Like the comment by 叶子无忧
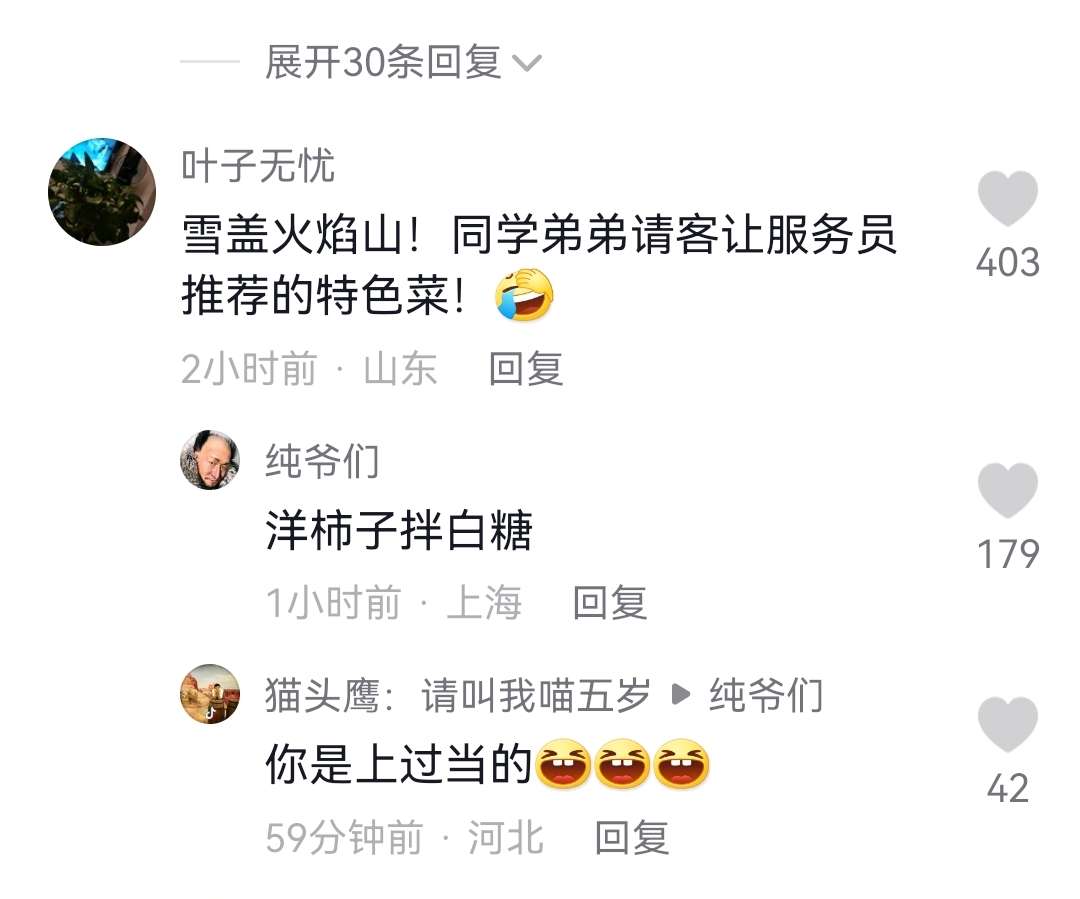The image size is (1080, 899). (x=1008, y=198)
